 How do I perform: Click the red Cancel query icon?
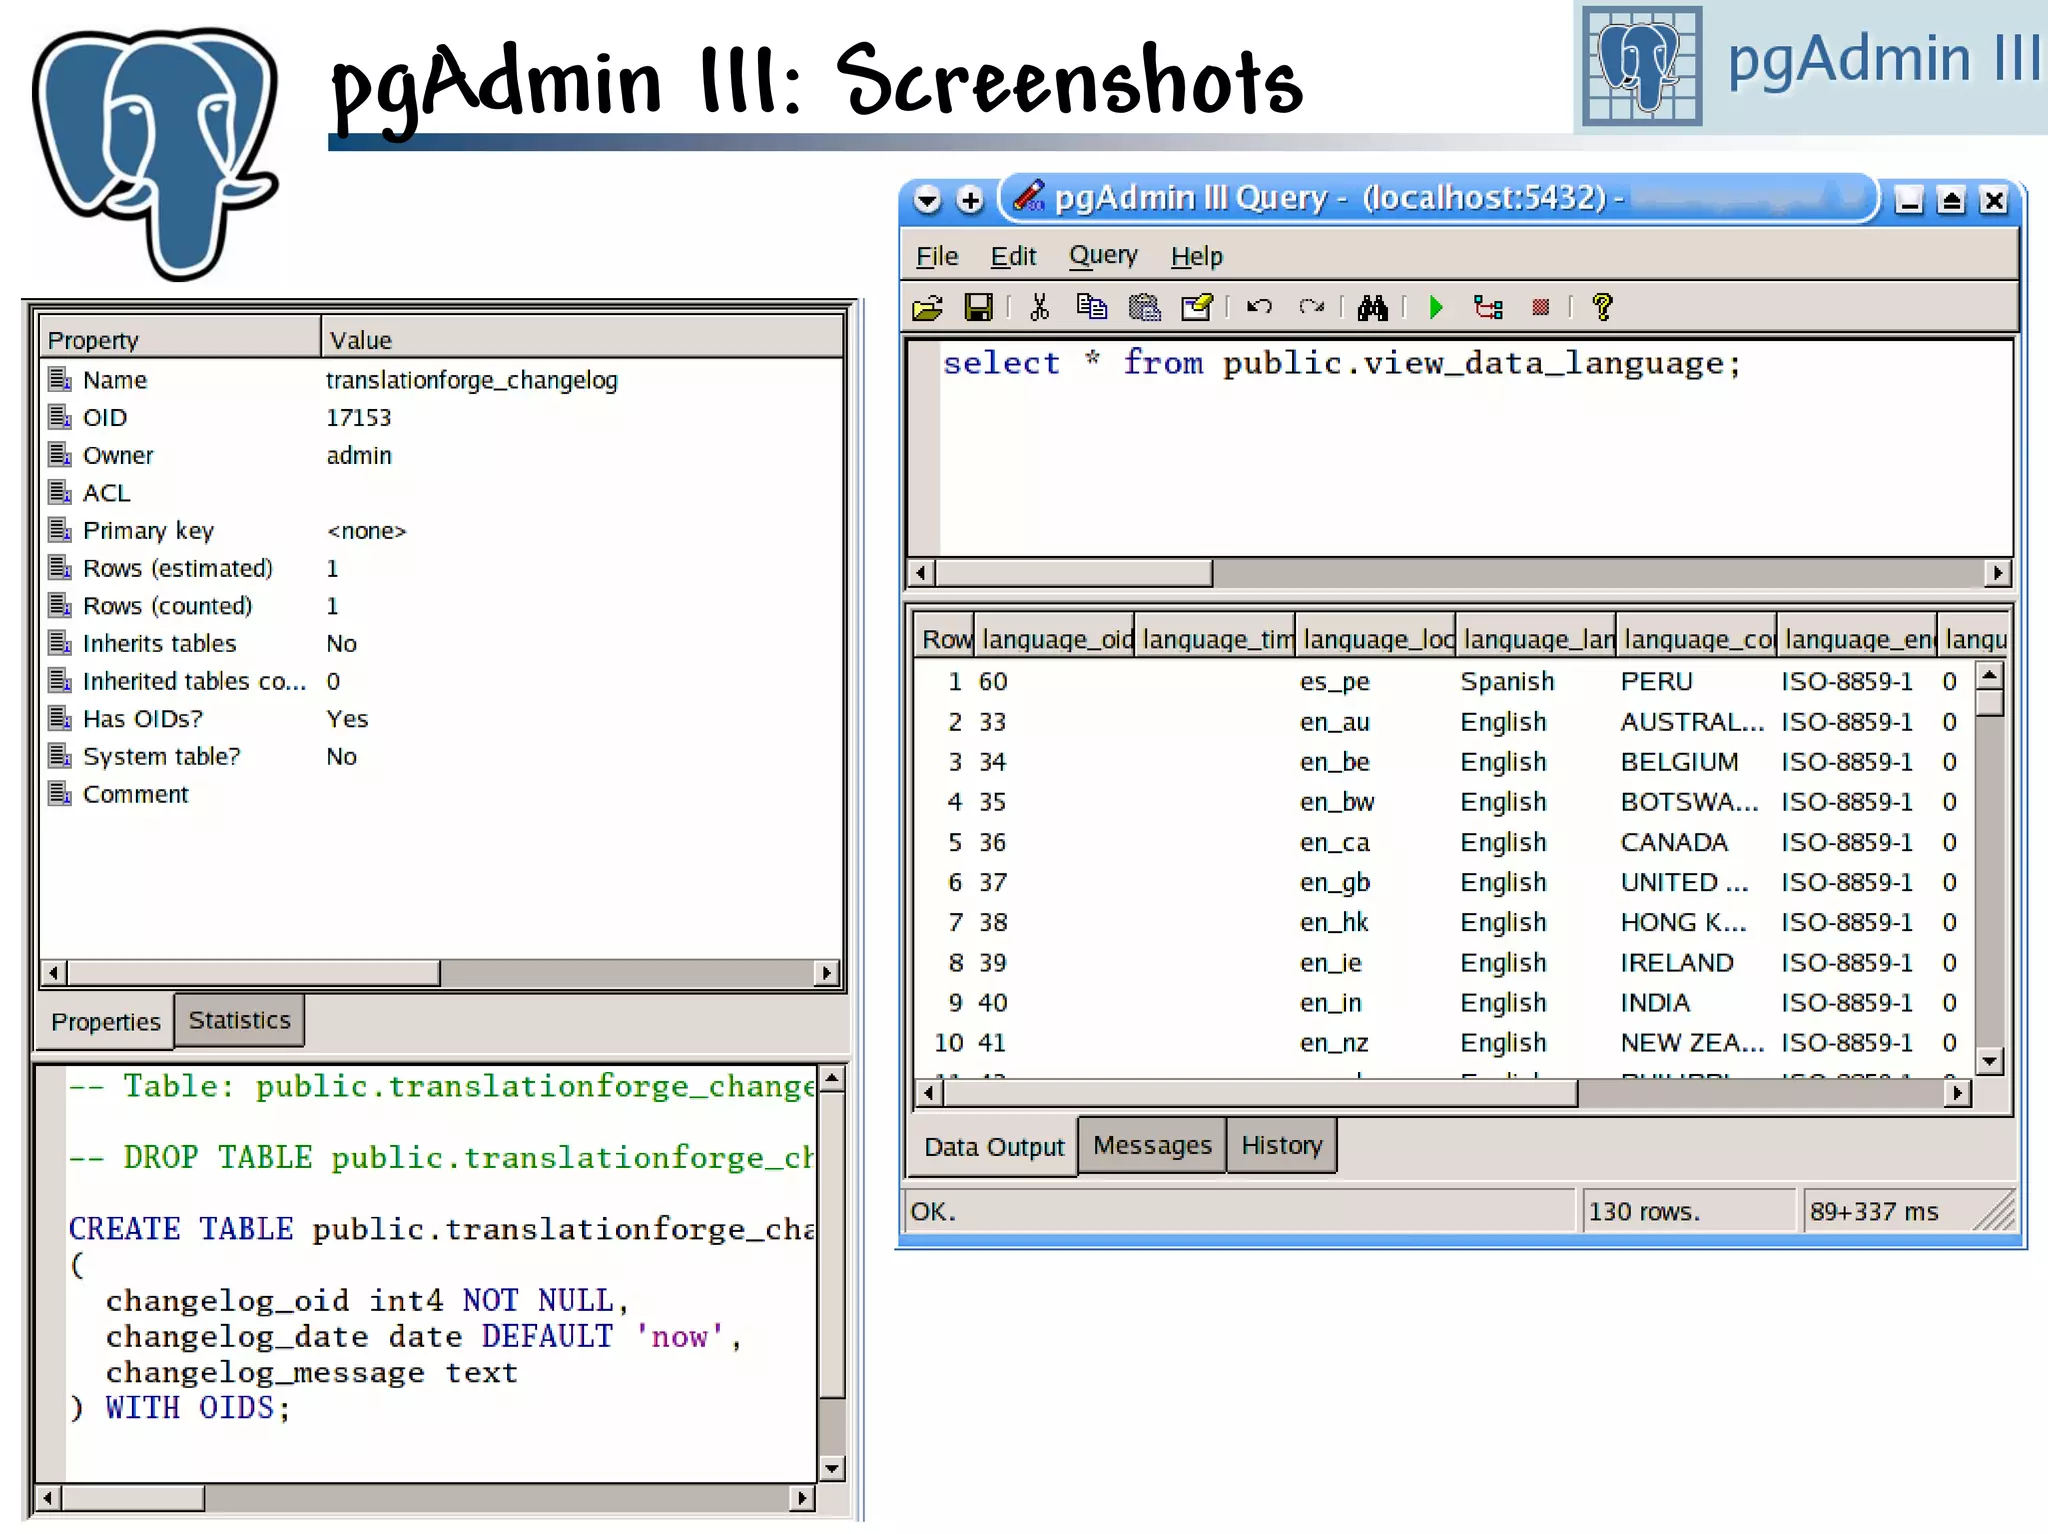[1540, 307]
